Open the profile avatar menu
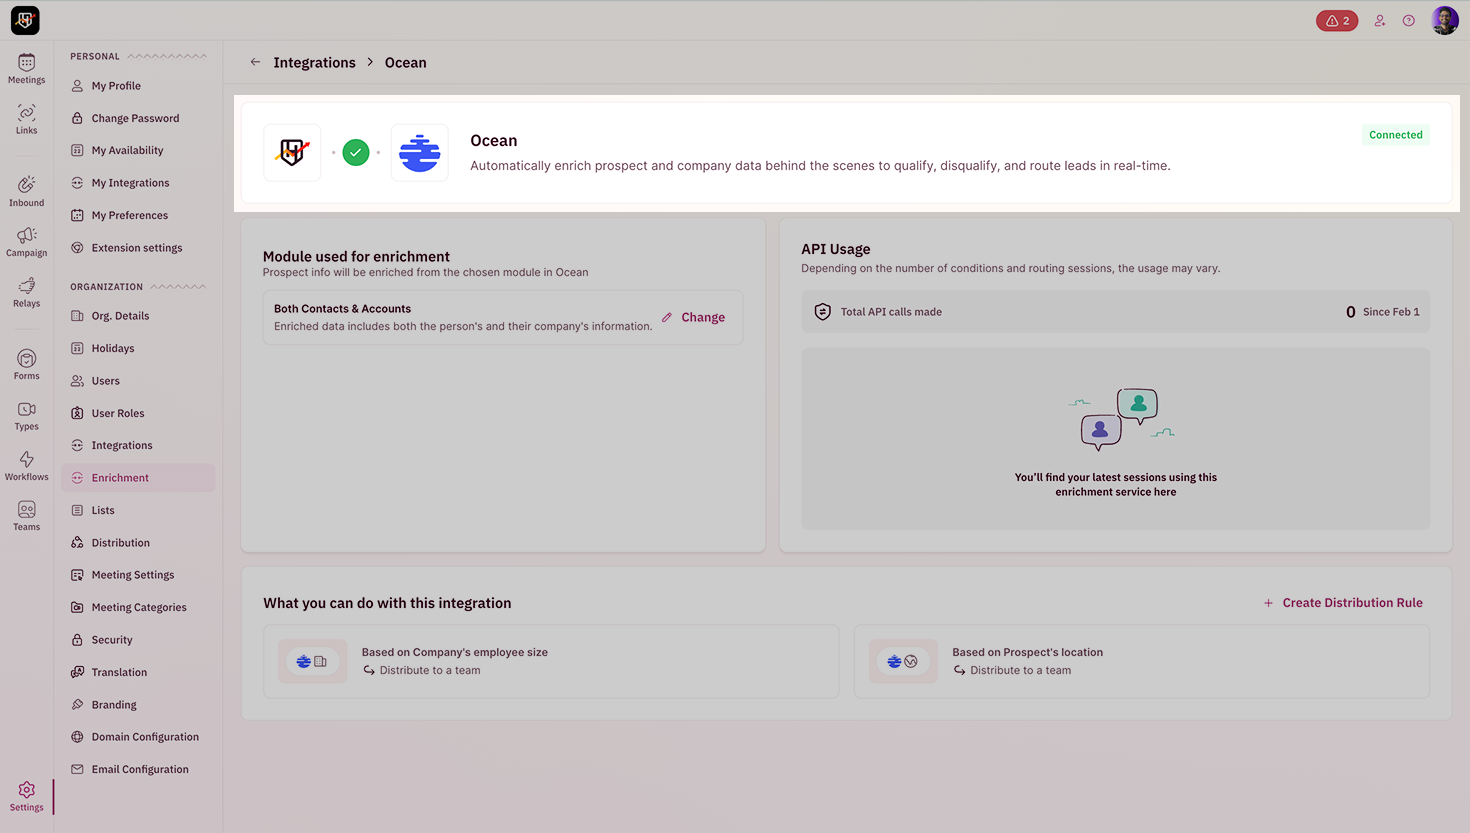Screen dimensions: 1470x833 click(x=1445, y=20)
